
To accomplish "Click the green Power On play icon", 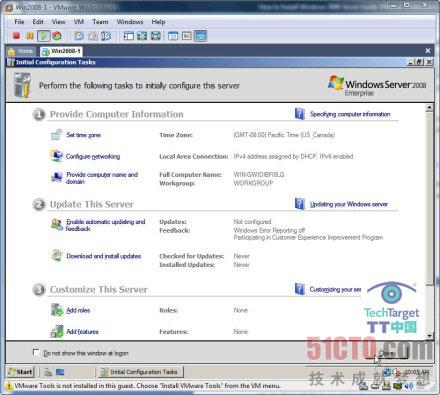I will 43,36.
